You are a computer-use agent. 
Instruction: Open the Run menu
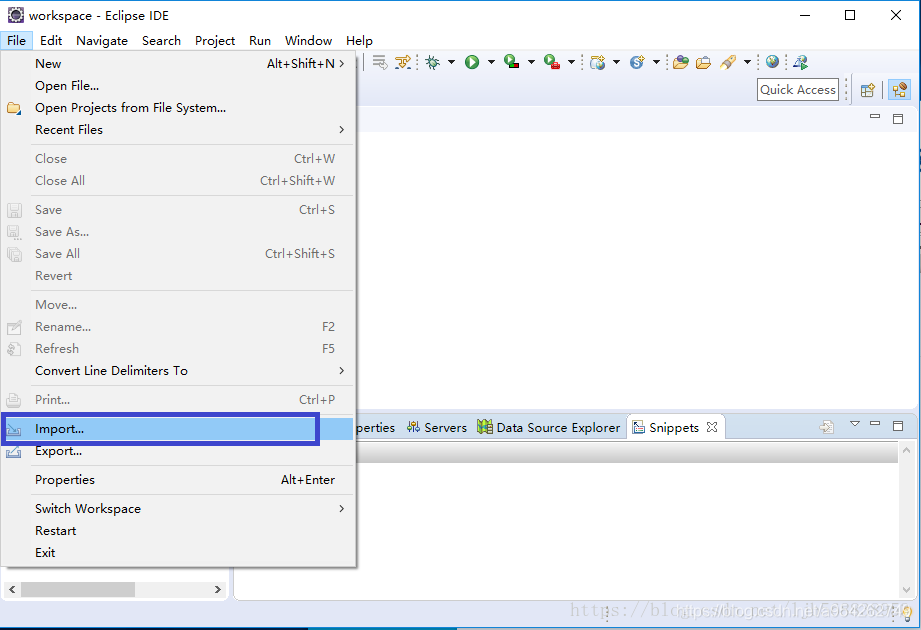pyautogui.click(x=260, y=41)
